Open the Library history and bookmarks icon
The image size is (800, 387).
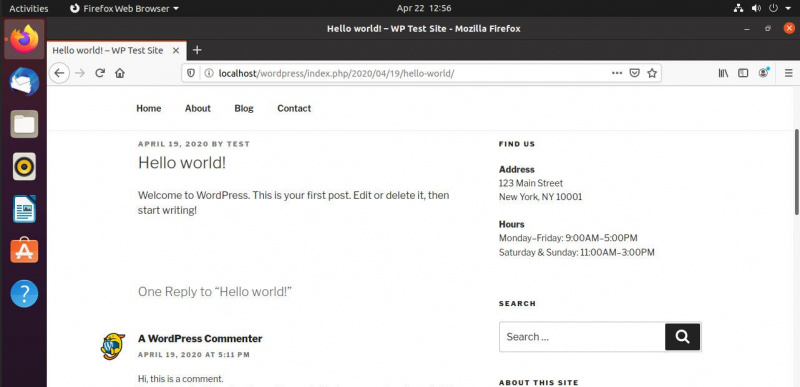723,73
